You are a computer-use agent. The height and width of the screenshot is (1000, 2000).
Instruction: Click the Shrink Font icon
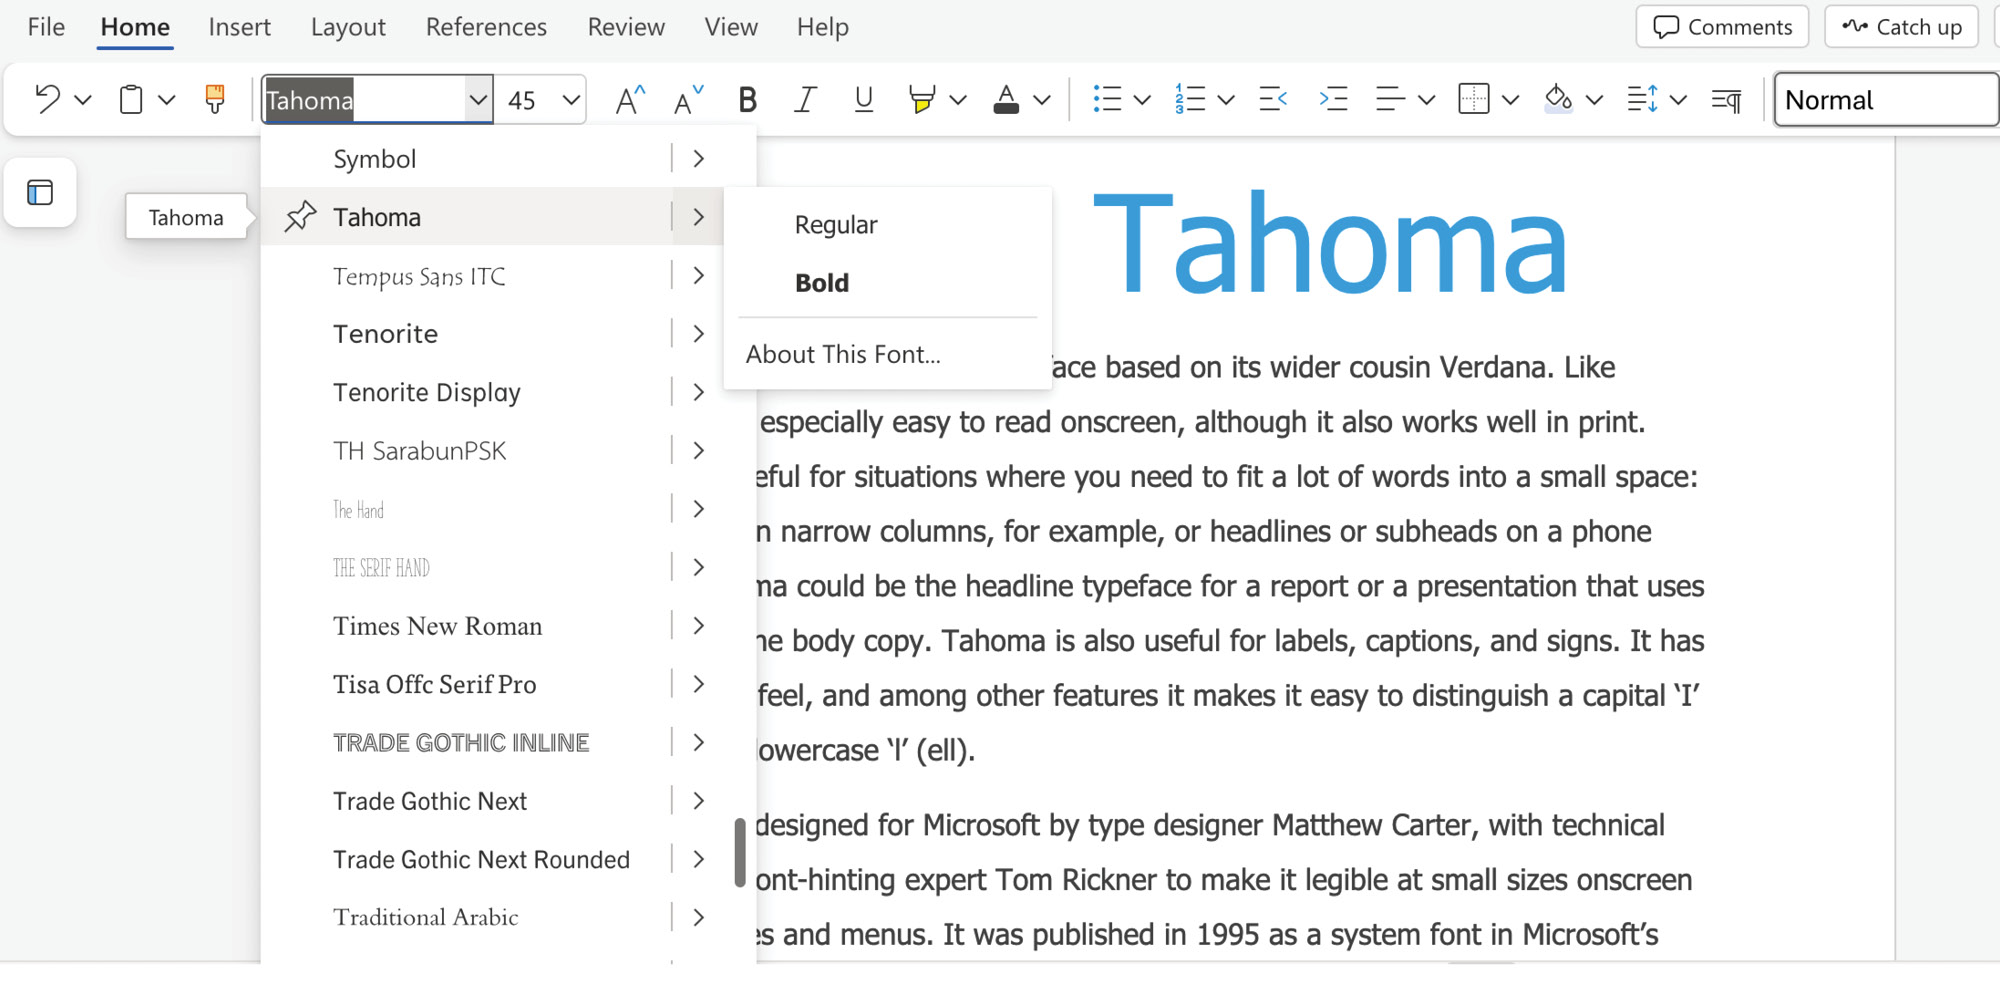click(686, 99)
